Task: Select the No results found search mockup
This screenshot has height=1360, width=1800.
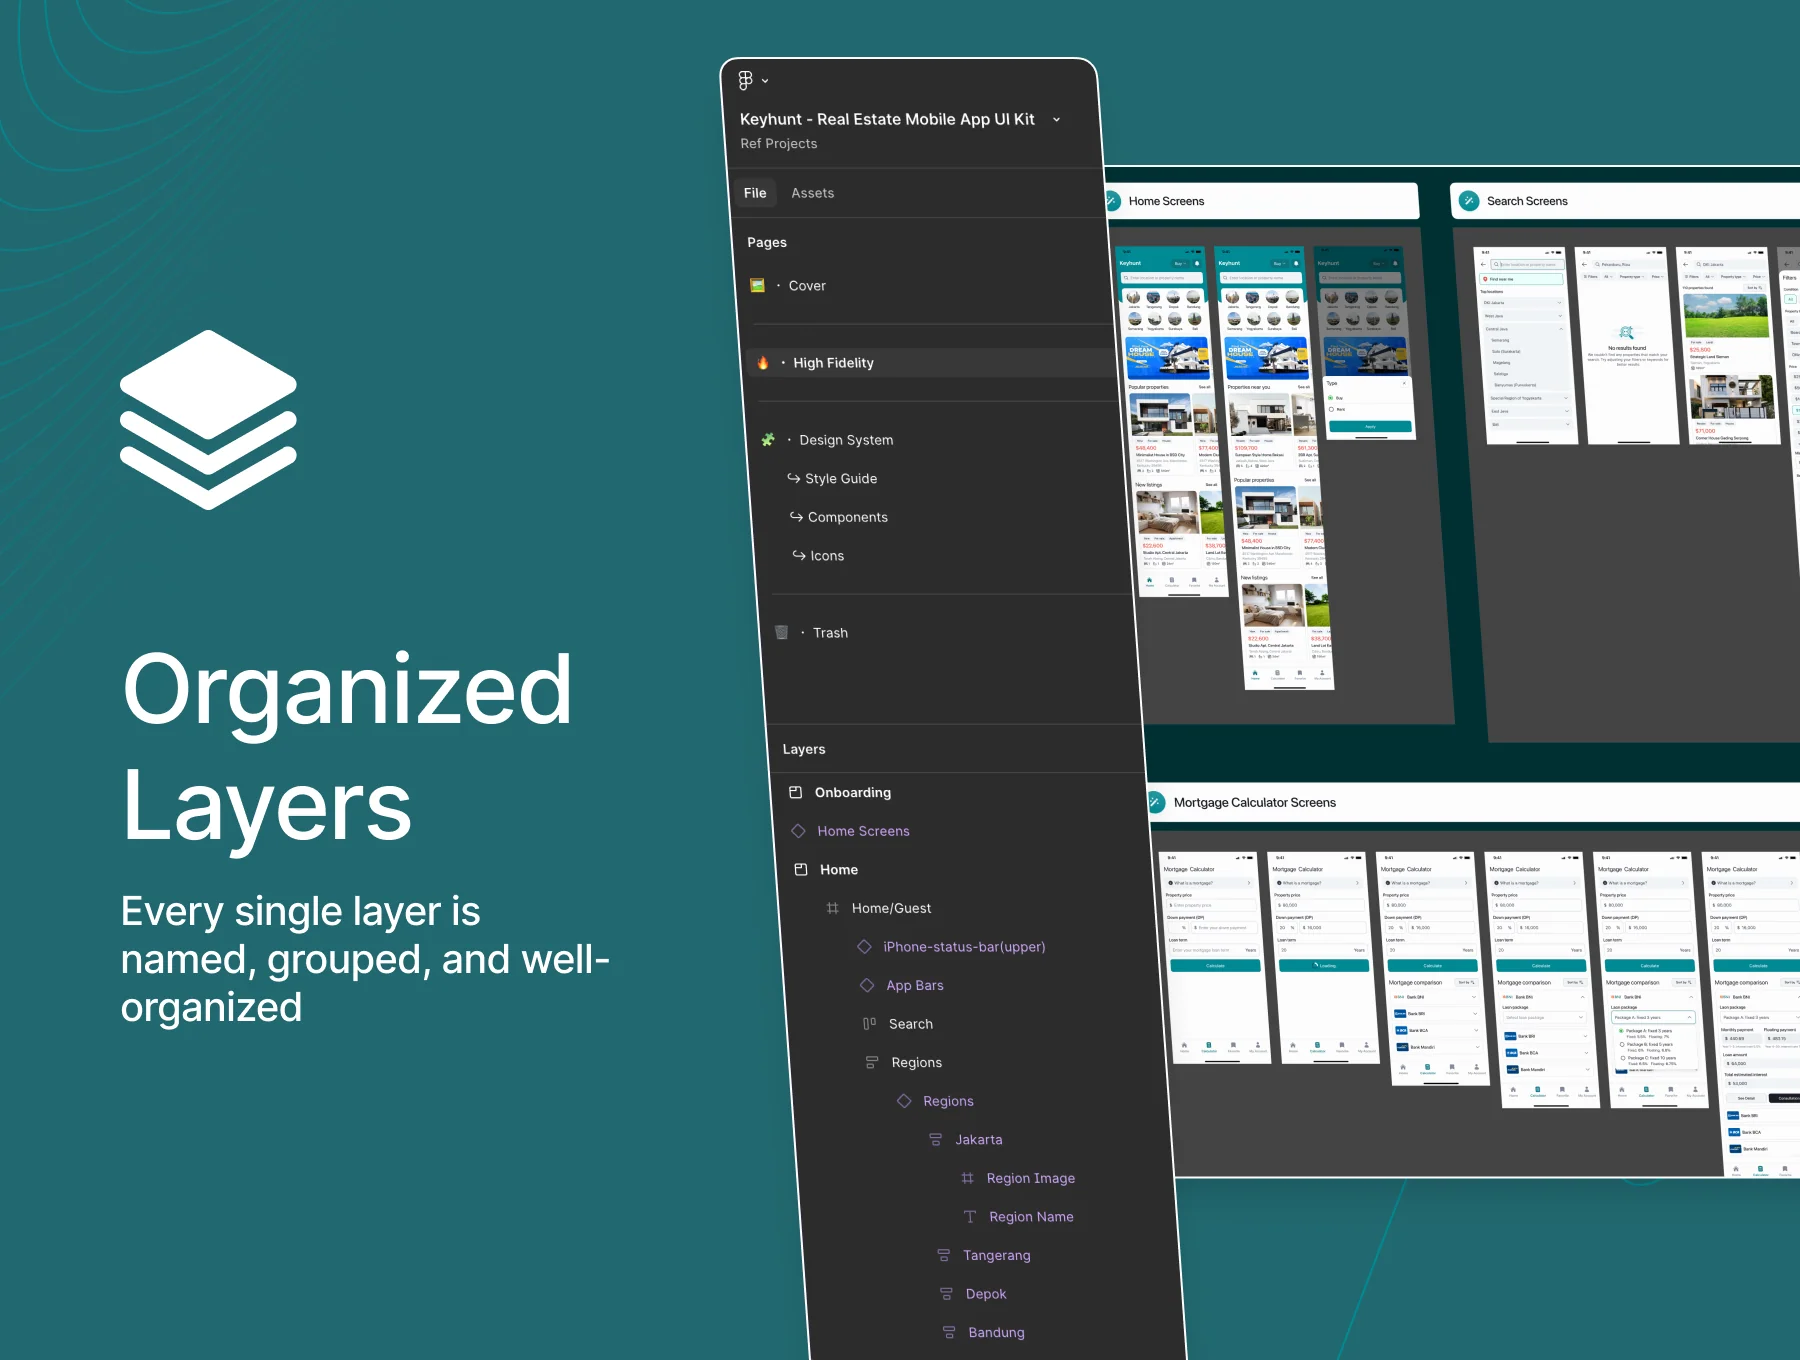Action: tap(1628, 345)
